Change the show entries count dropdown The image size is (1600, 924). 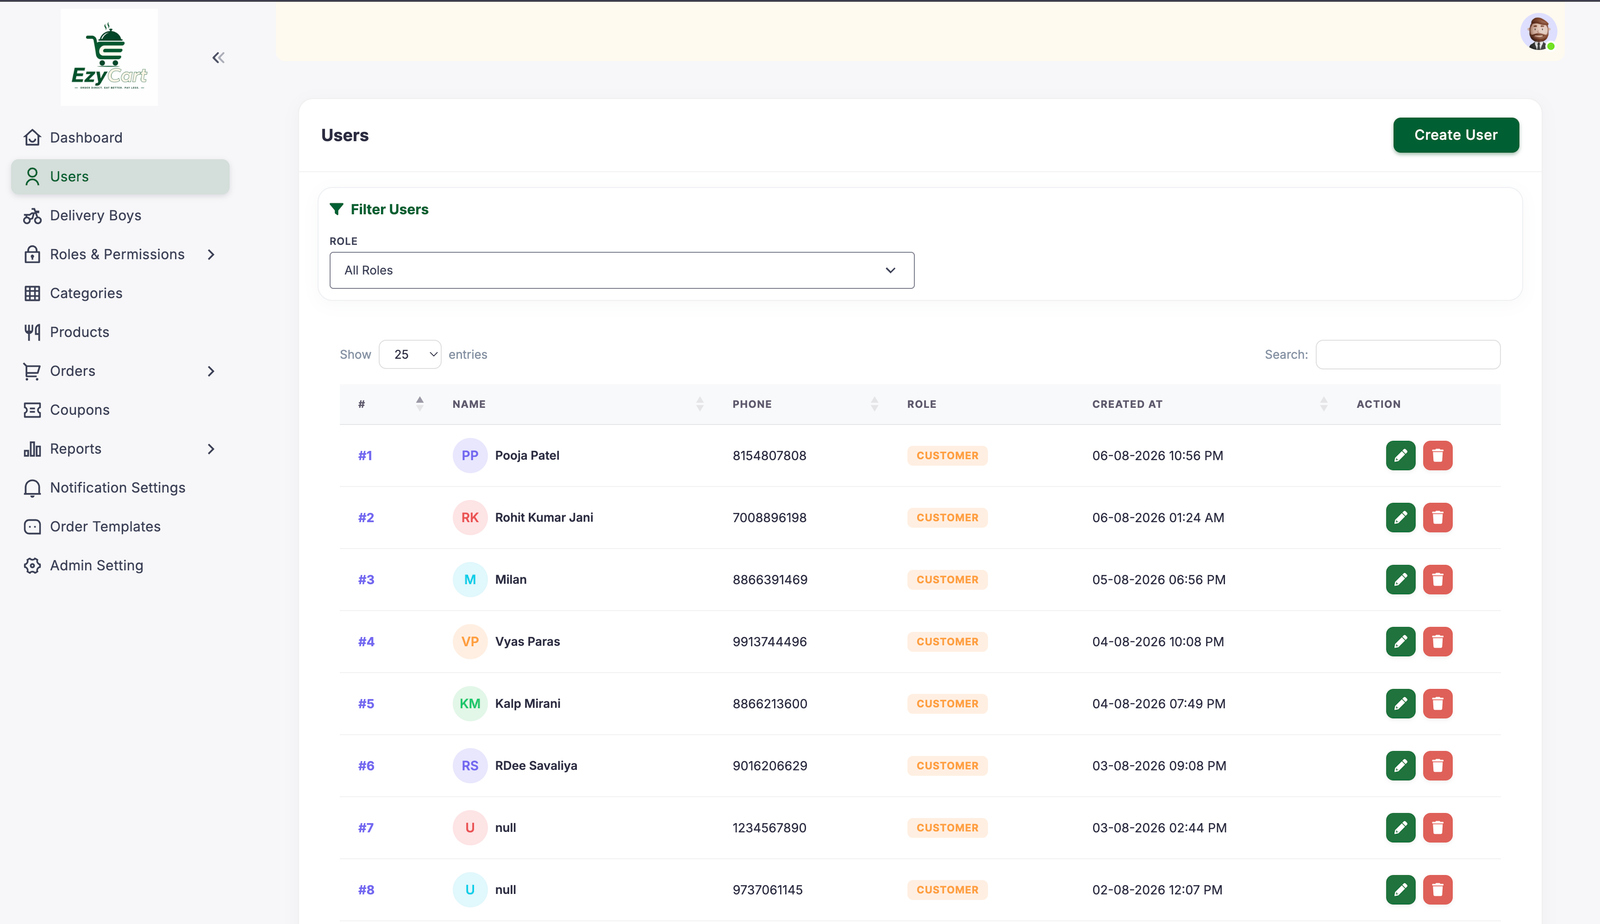pos(410,354)
